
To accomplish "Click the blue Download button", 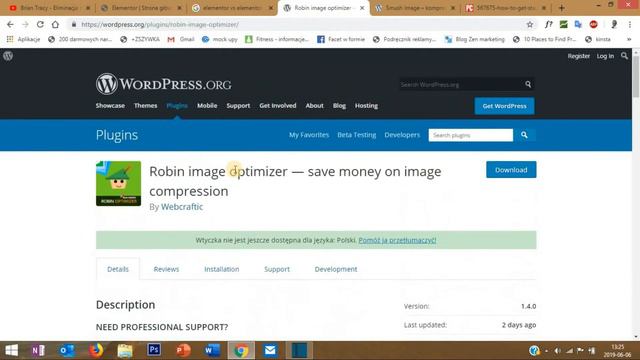I will 511,170.
